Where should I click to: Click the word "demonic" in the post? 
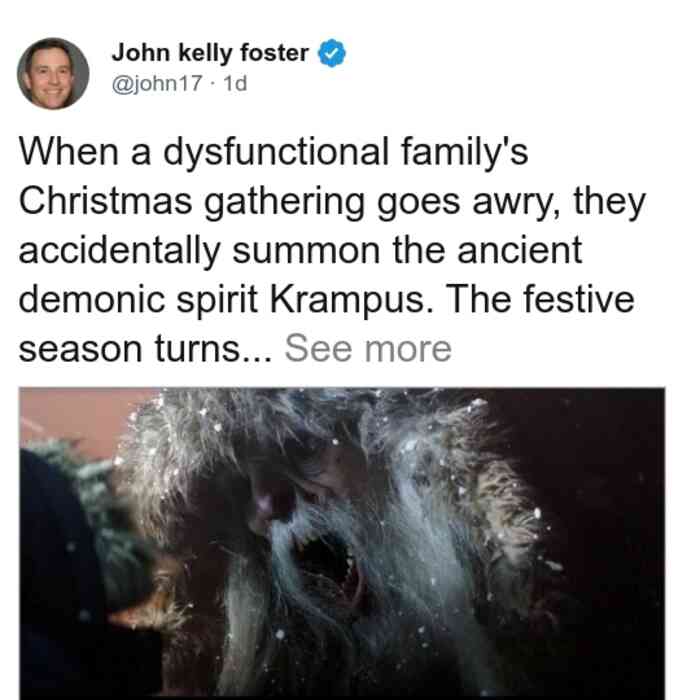(92, 299)
